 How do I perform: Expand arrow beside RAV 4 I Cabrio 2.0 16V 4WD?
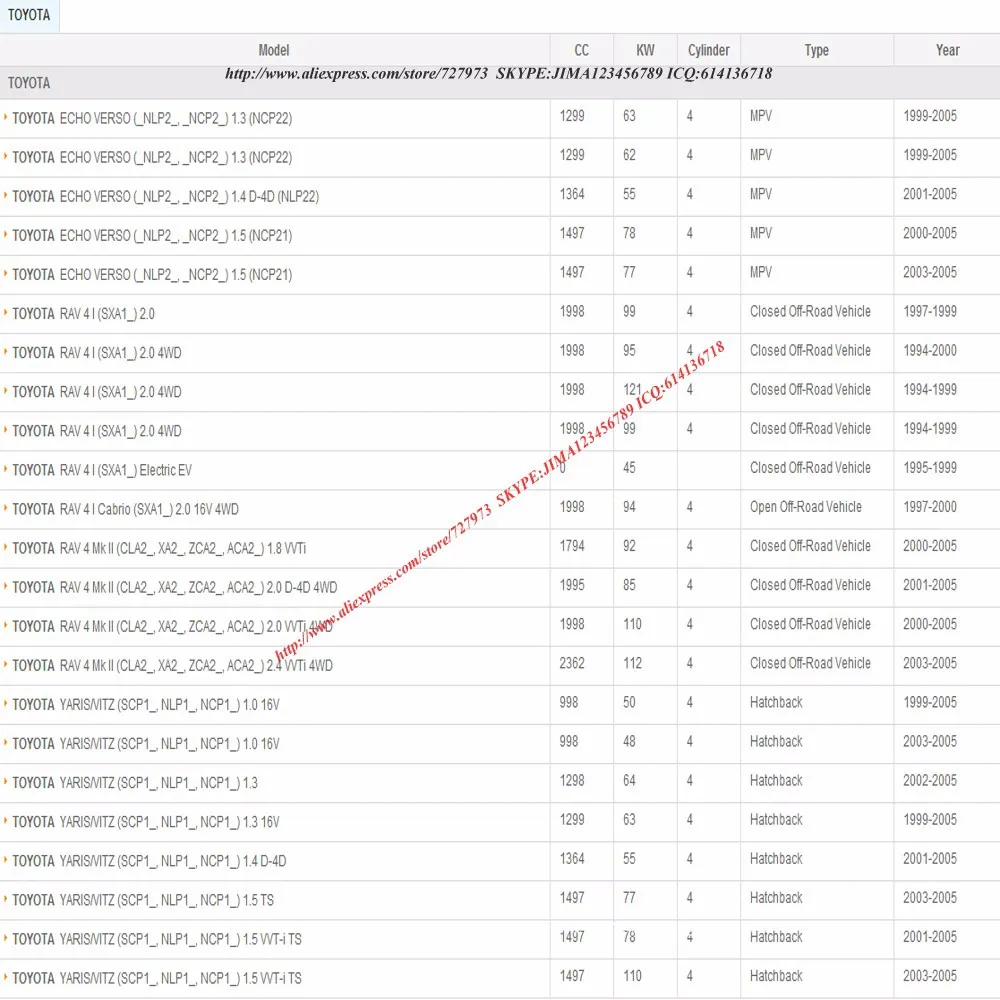pos(6,508)
